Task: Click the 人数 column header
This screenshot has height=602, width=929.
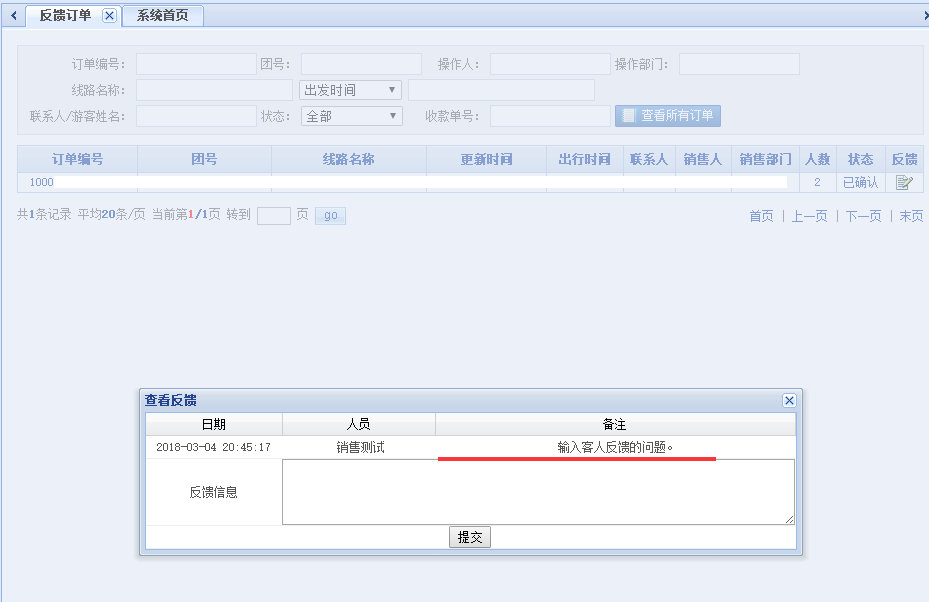Action: pyautogui.click(x=818, y=159)
